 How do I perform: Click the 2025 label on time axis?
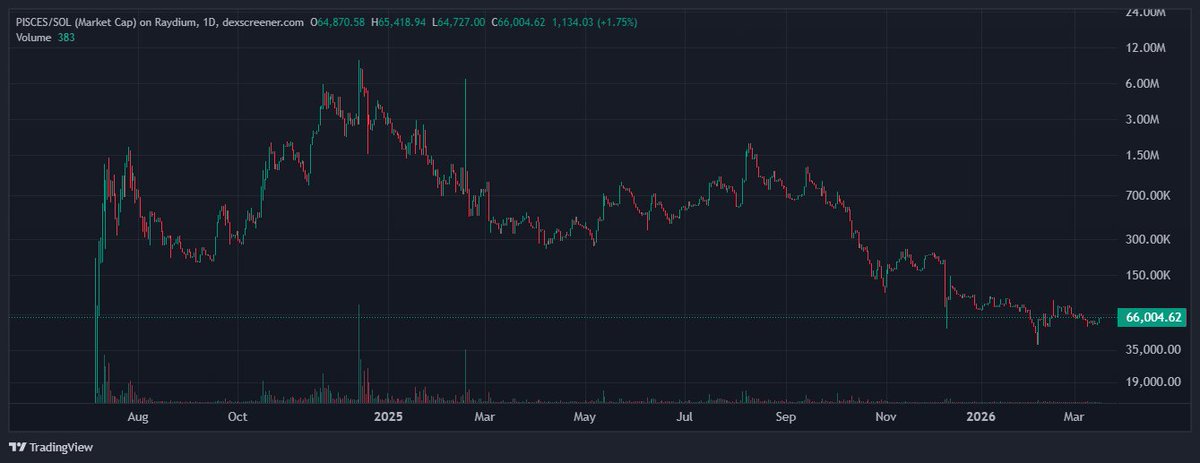tap(386, 416)
